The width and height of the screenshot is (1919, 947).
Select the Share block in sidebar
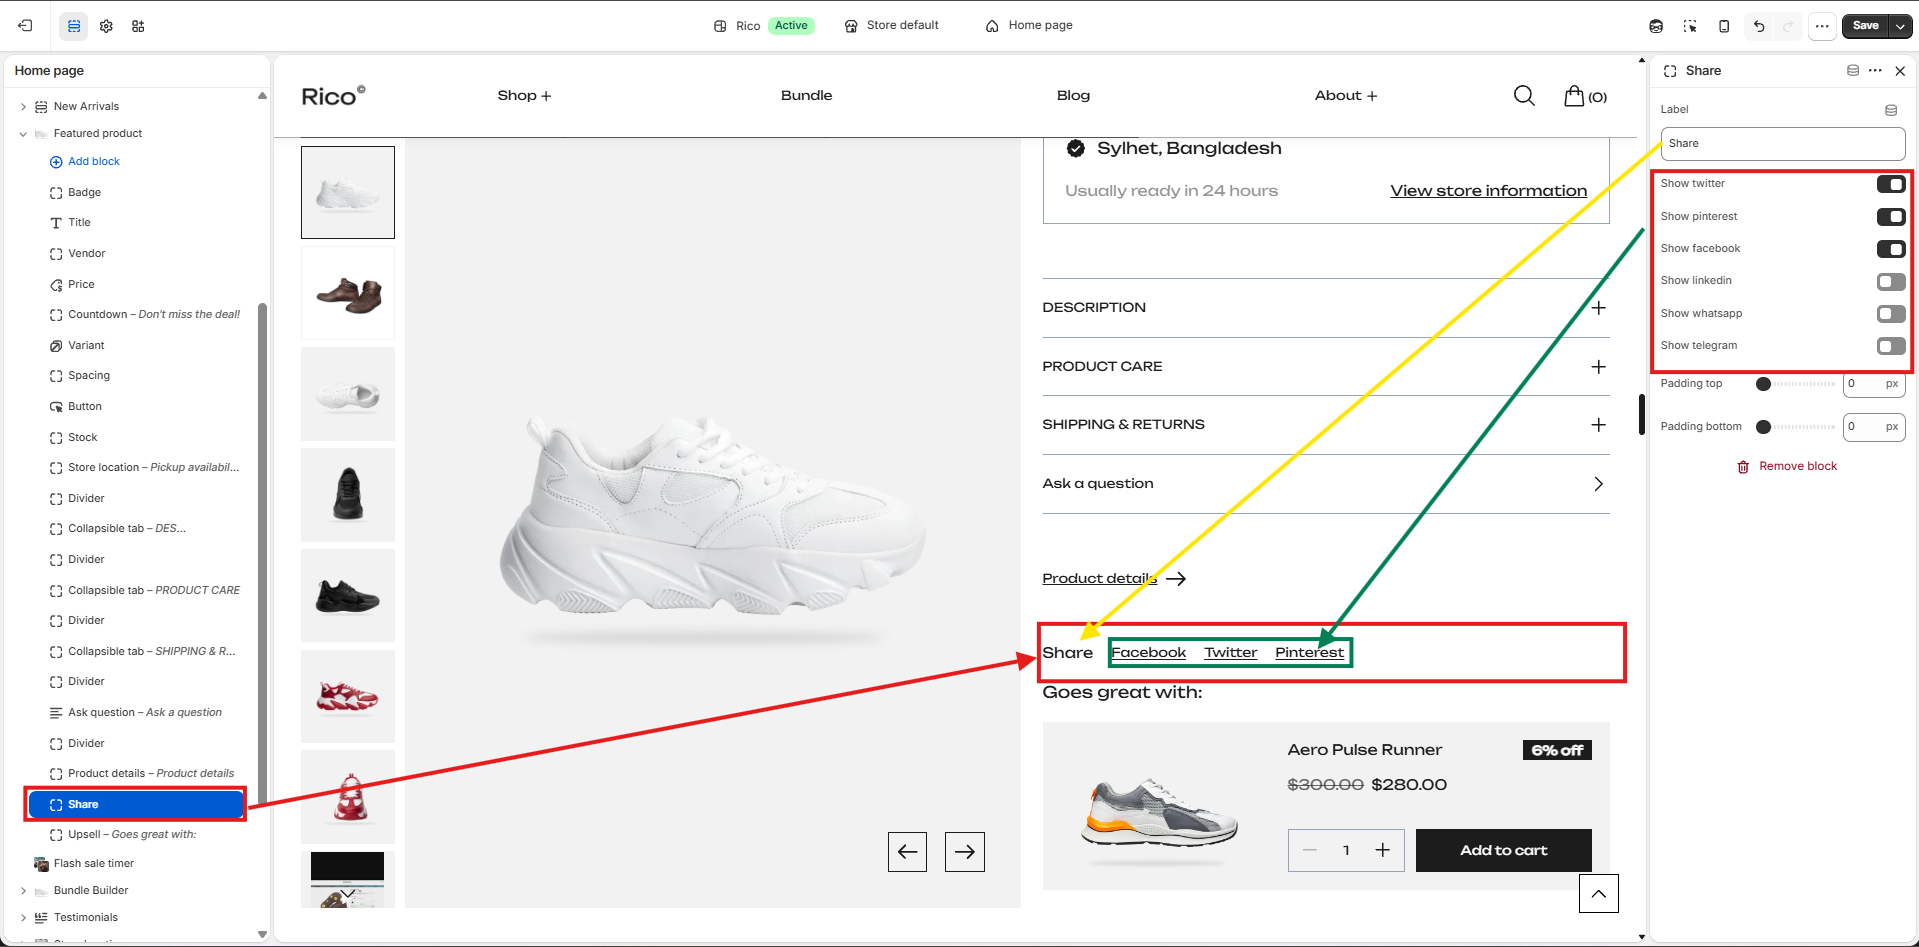[x=136, y=804]
